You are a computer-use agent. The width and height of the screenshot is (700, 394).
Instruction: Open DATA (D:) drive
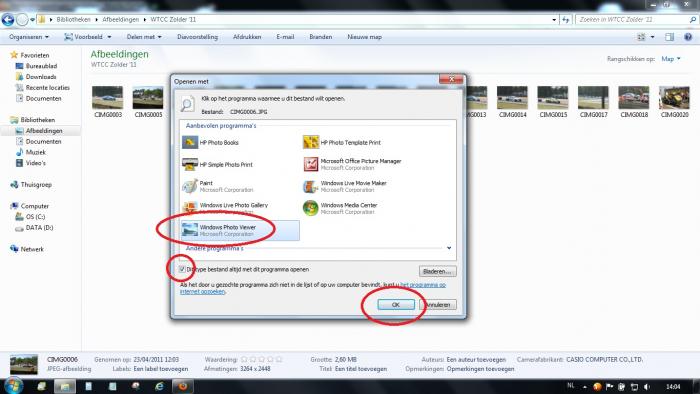click(39, 228)
